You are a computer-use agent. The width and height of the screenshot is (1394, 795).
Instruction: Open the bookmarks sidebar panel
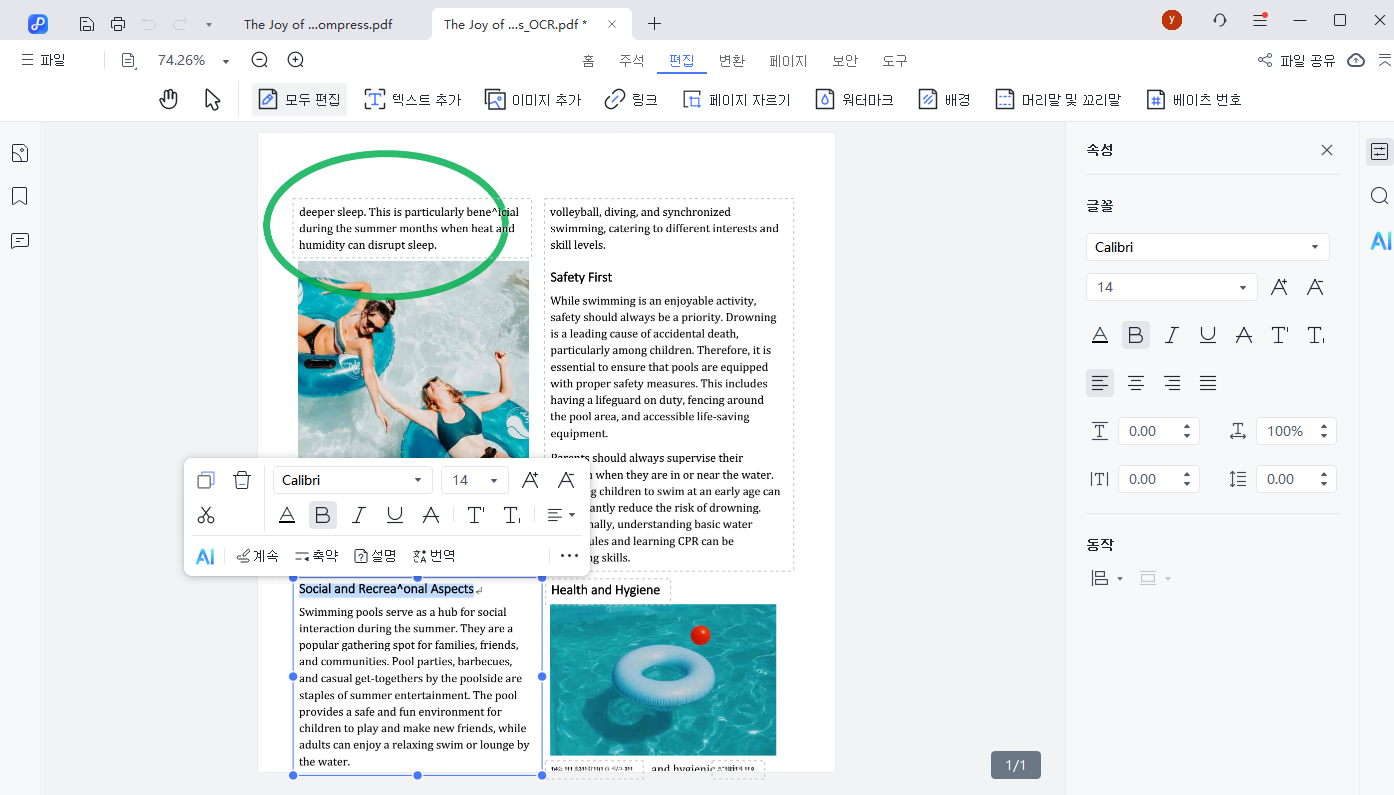pyautogui.click(x=19, y=196)
